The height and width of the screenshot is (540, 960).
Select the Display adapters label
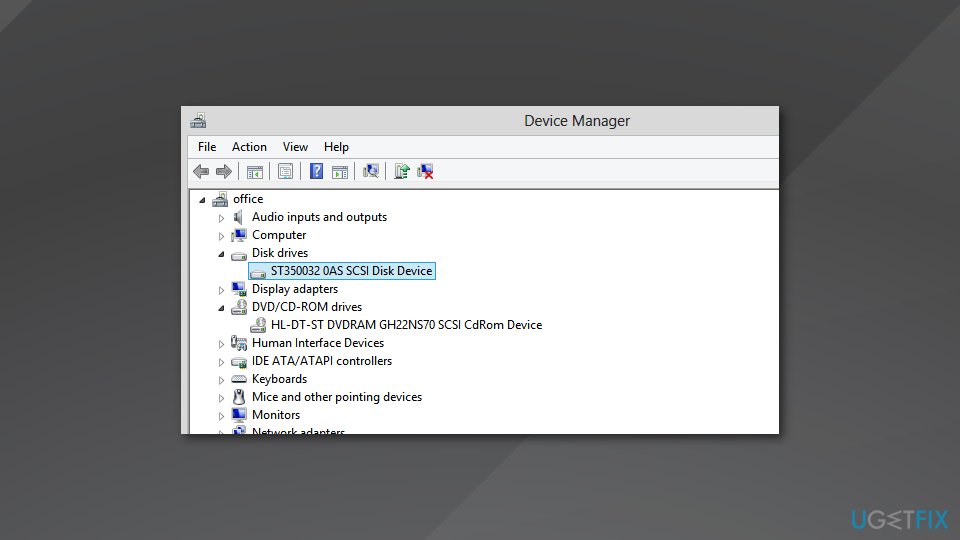pyautogui.click(x=294, y=289)
